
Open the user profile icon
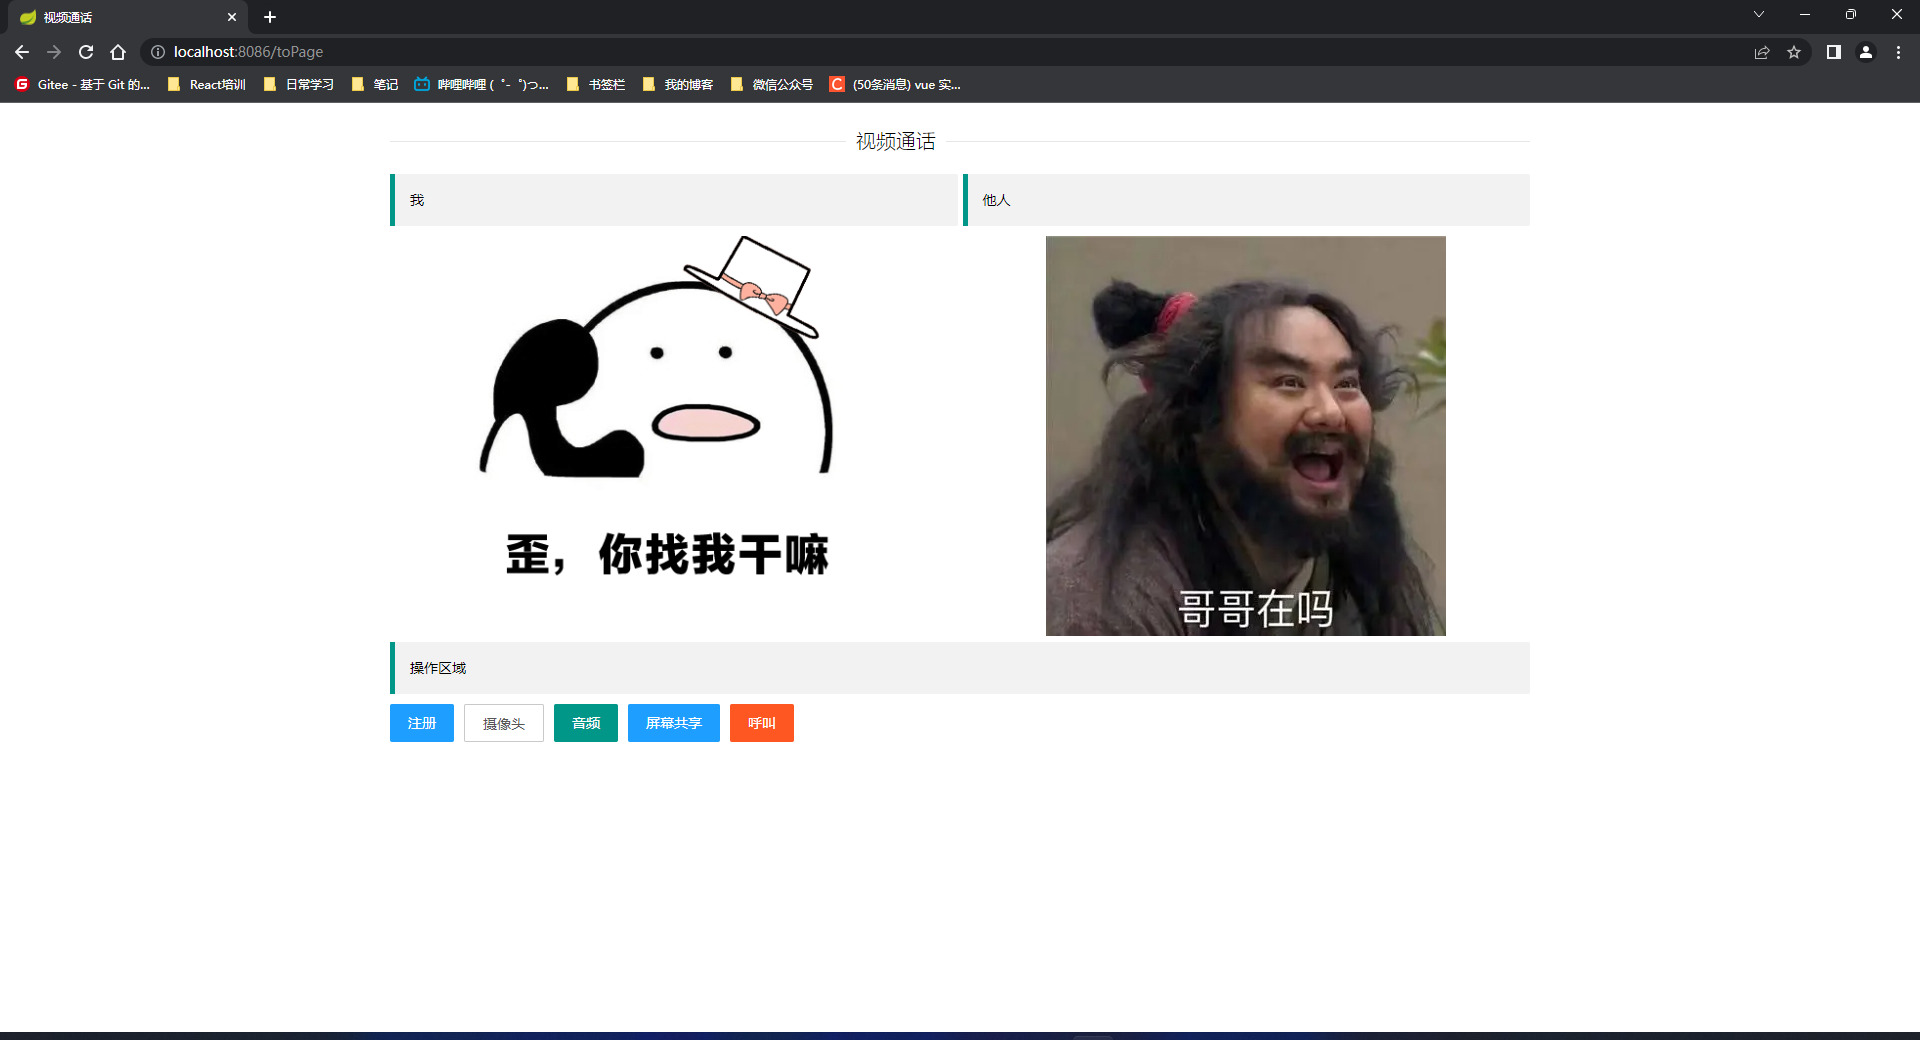point(1866,52)
